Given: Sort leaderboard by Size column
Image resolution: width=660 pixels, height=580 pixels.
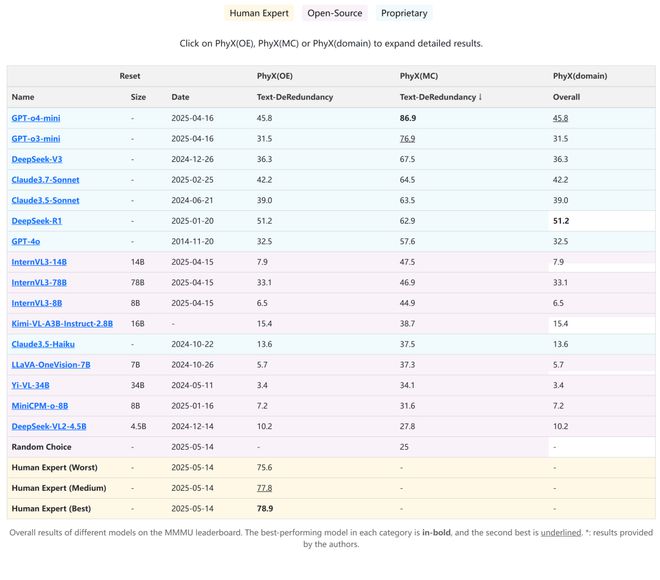Looking at the screenshot, I should (138, 97).
